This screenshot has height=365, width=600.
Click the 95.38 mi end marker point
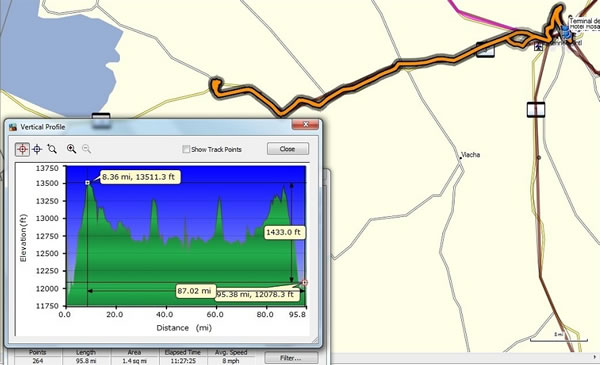pos(305,283)
